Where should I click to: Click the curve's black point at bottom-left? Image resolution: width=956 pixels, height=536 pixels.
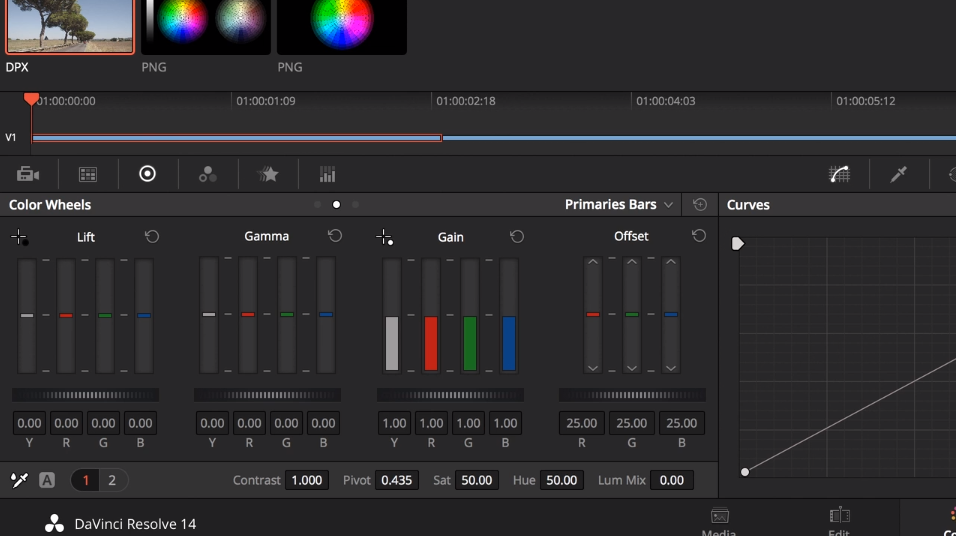pyautogui.click(x=744, y=472)
